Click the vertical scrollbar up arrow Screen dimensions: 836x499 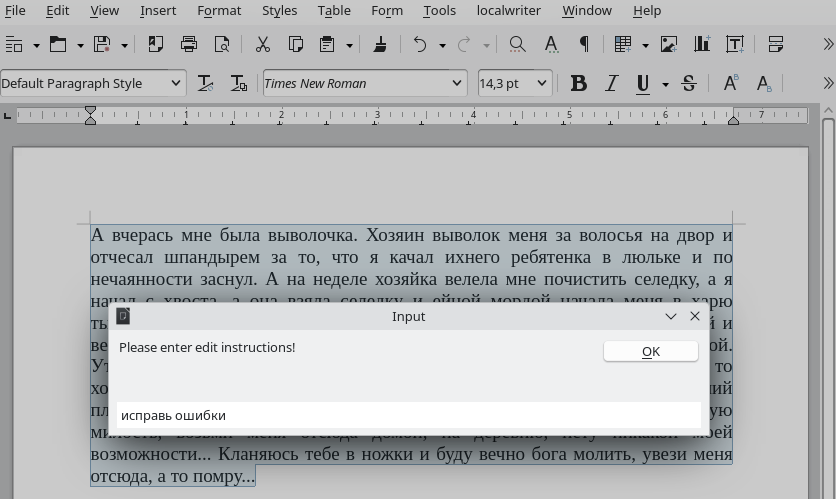pos(828,110)
